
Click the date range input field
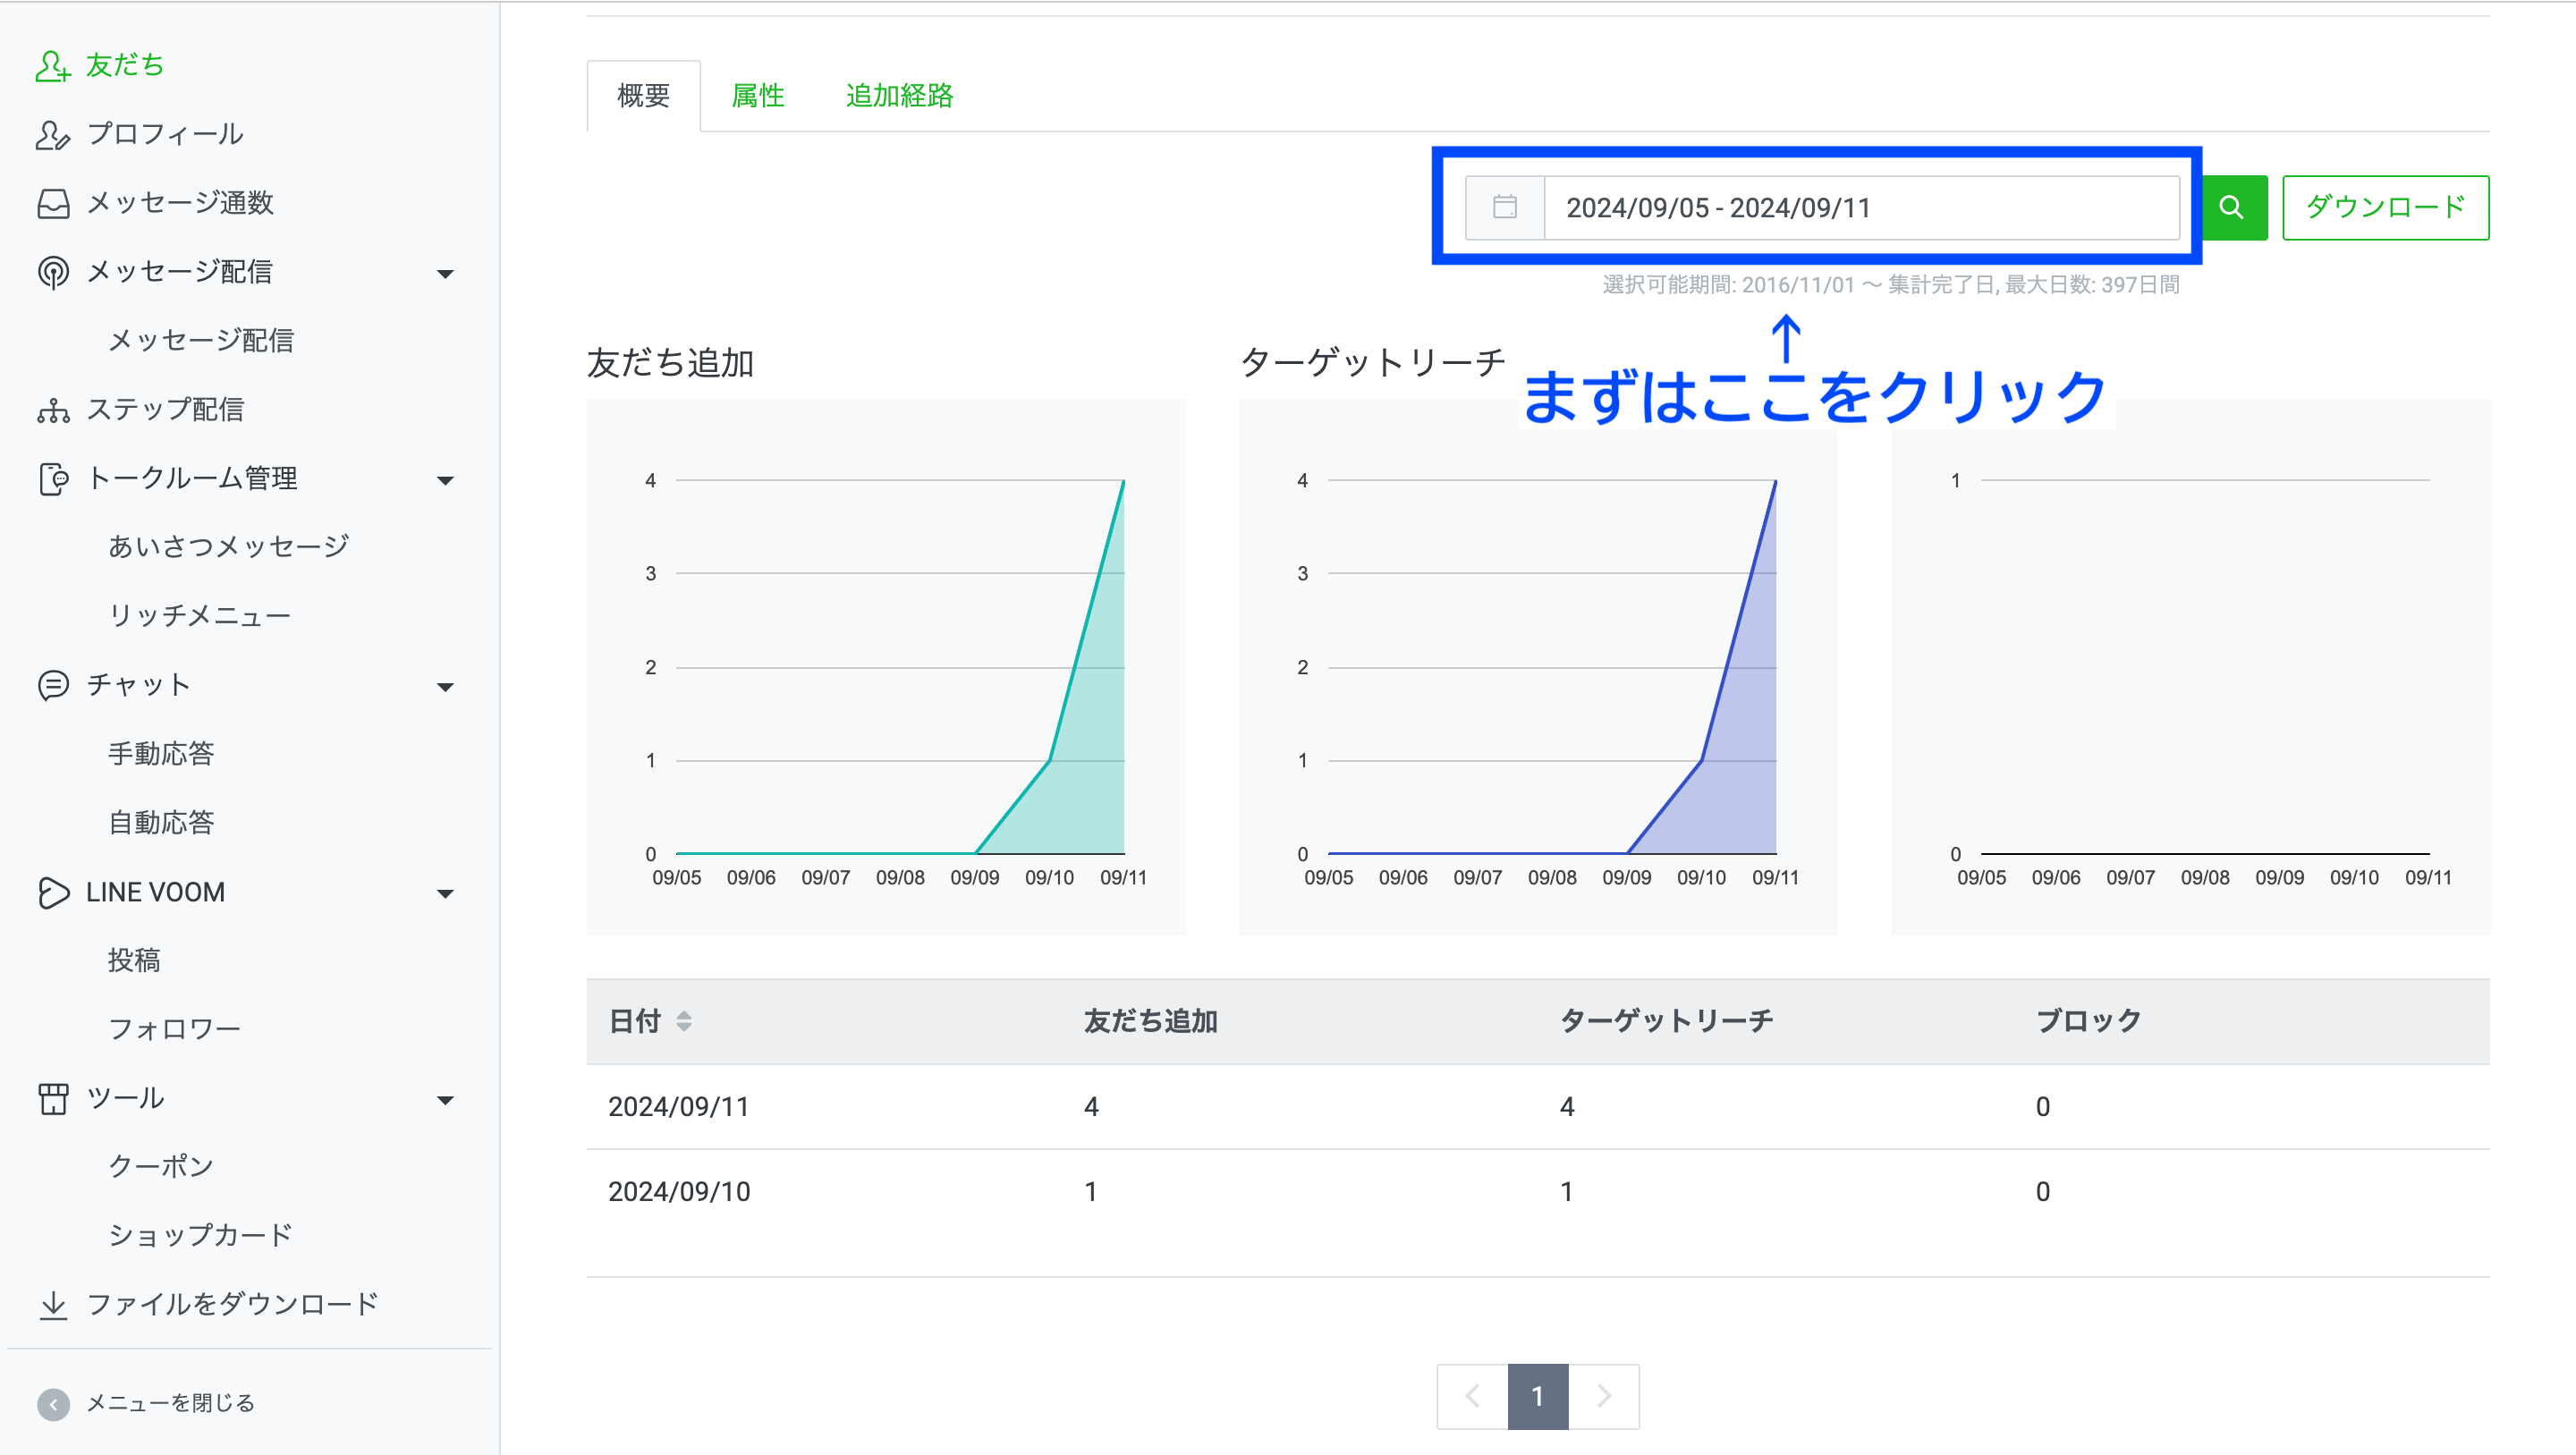tap(1860, 208)
